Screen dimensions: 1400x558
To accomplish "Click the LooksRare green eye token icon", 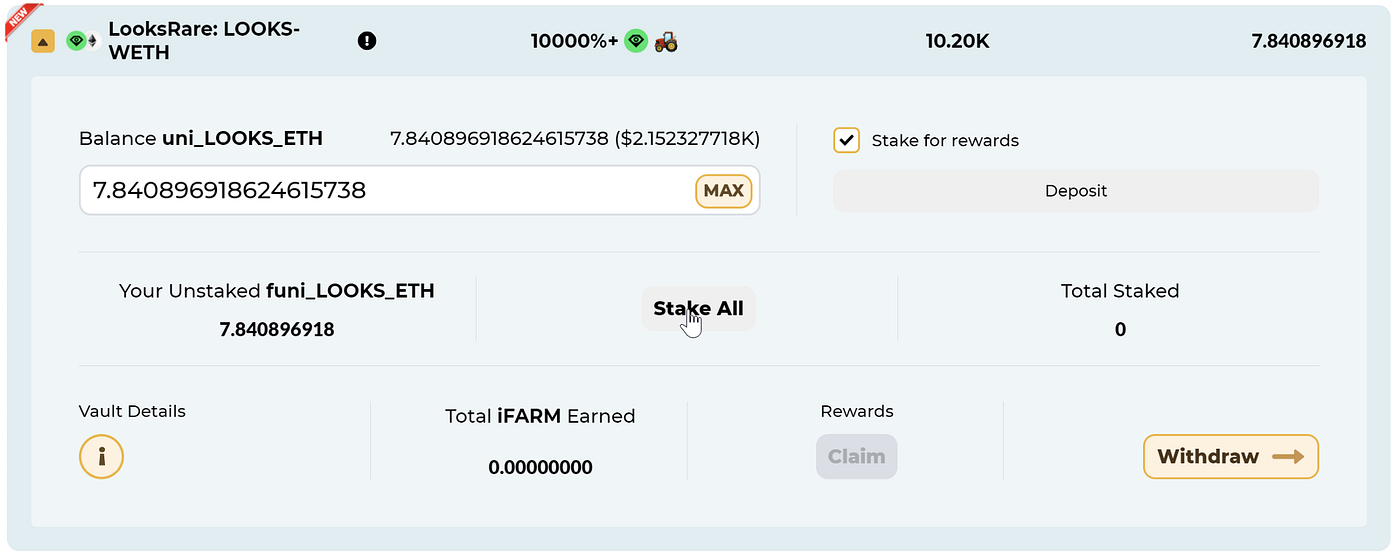I will [75, 41].
